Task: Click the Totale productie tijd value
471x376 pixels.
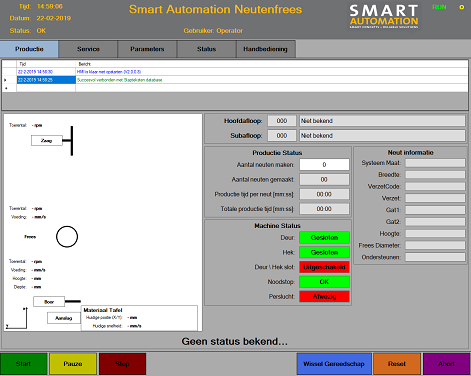Action: coord(324,209)
